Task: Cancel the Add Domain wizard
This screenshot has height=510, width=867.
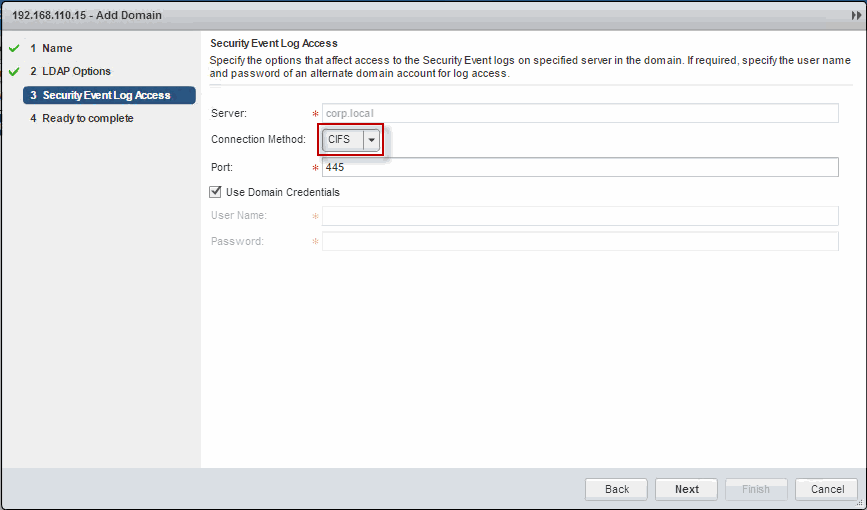Action: [827, 489]
